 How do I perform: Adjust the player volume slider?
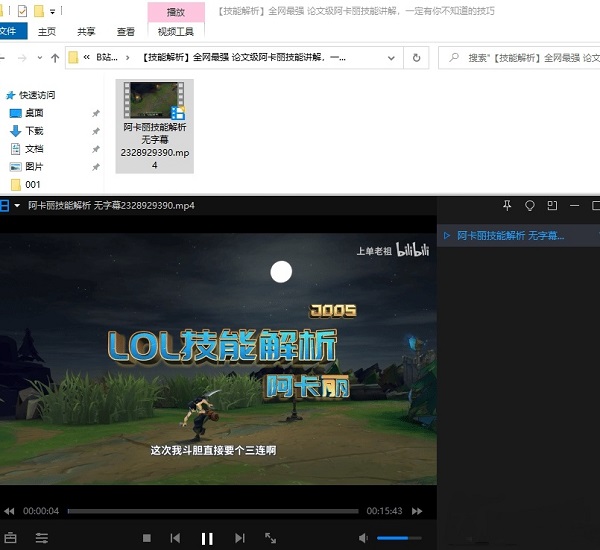point(399,538)
